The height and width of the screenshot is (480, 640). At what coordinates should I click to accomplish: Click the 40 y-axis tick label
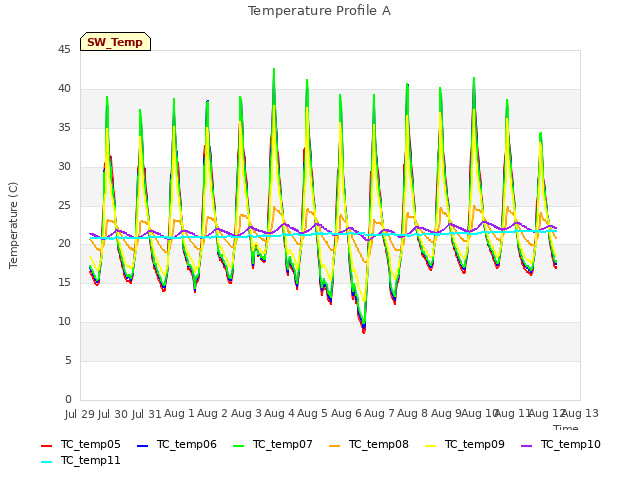(64, 89)
